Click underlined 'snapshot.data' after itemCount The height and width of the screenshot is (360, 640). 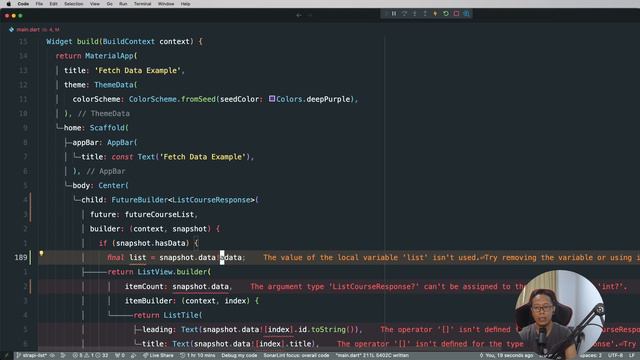[200, 287]
